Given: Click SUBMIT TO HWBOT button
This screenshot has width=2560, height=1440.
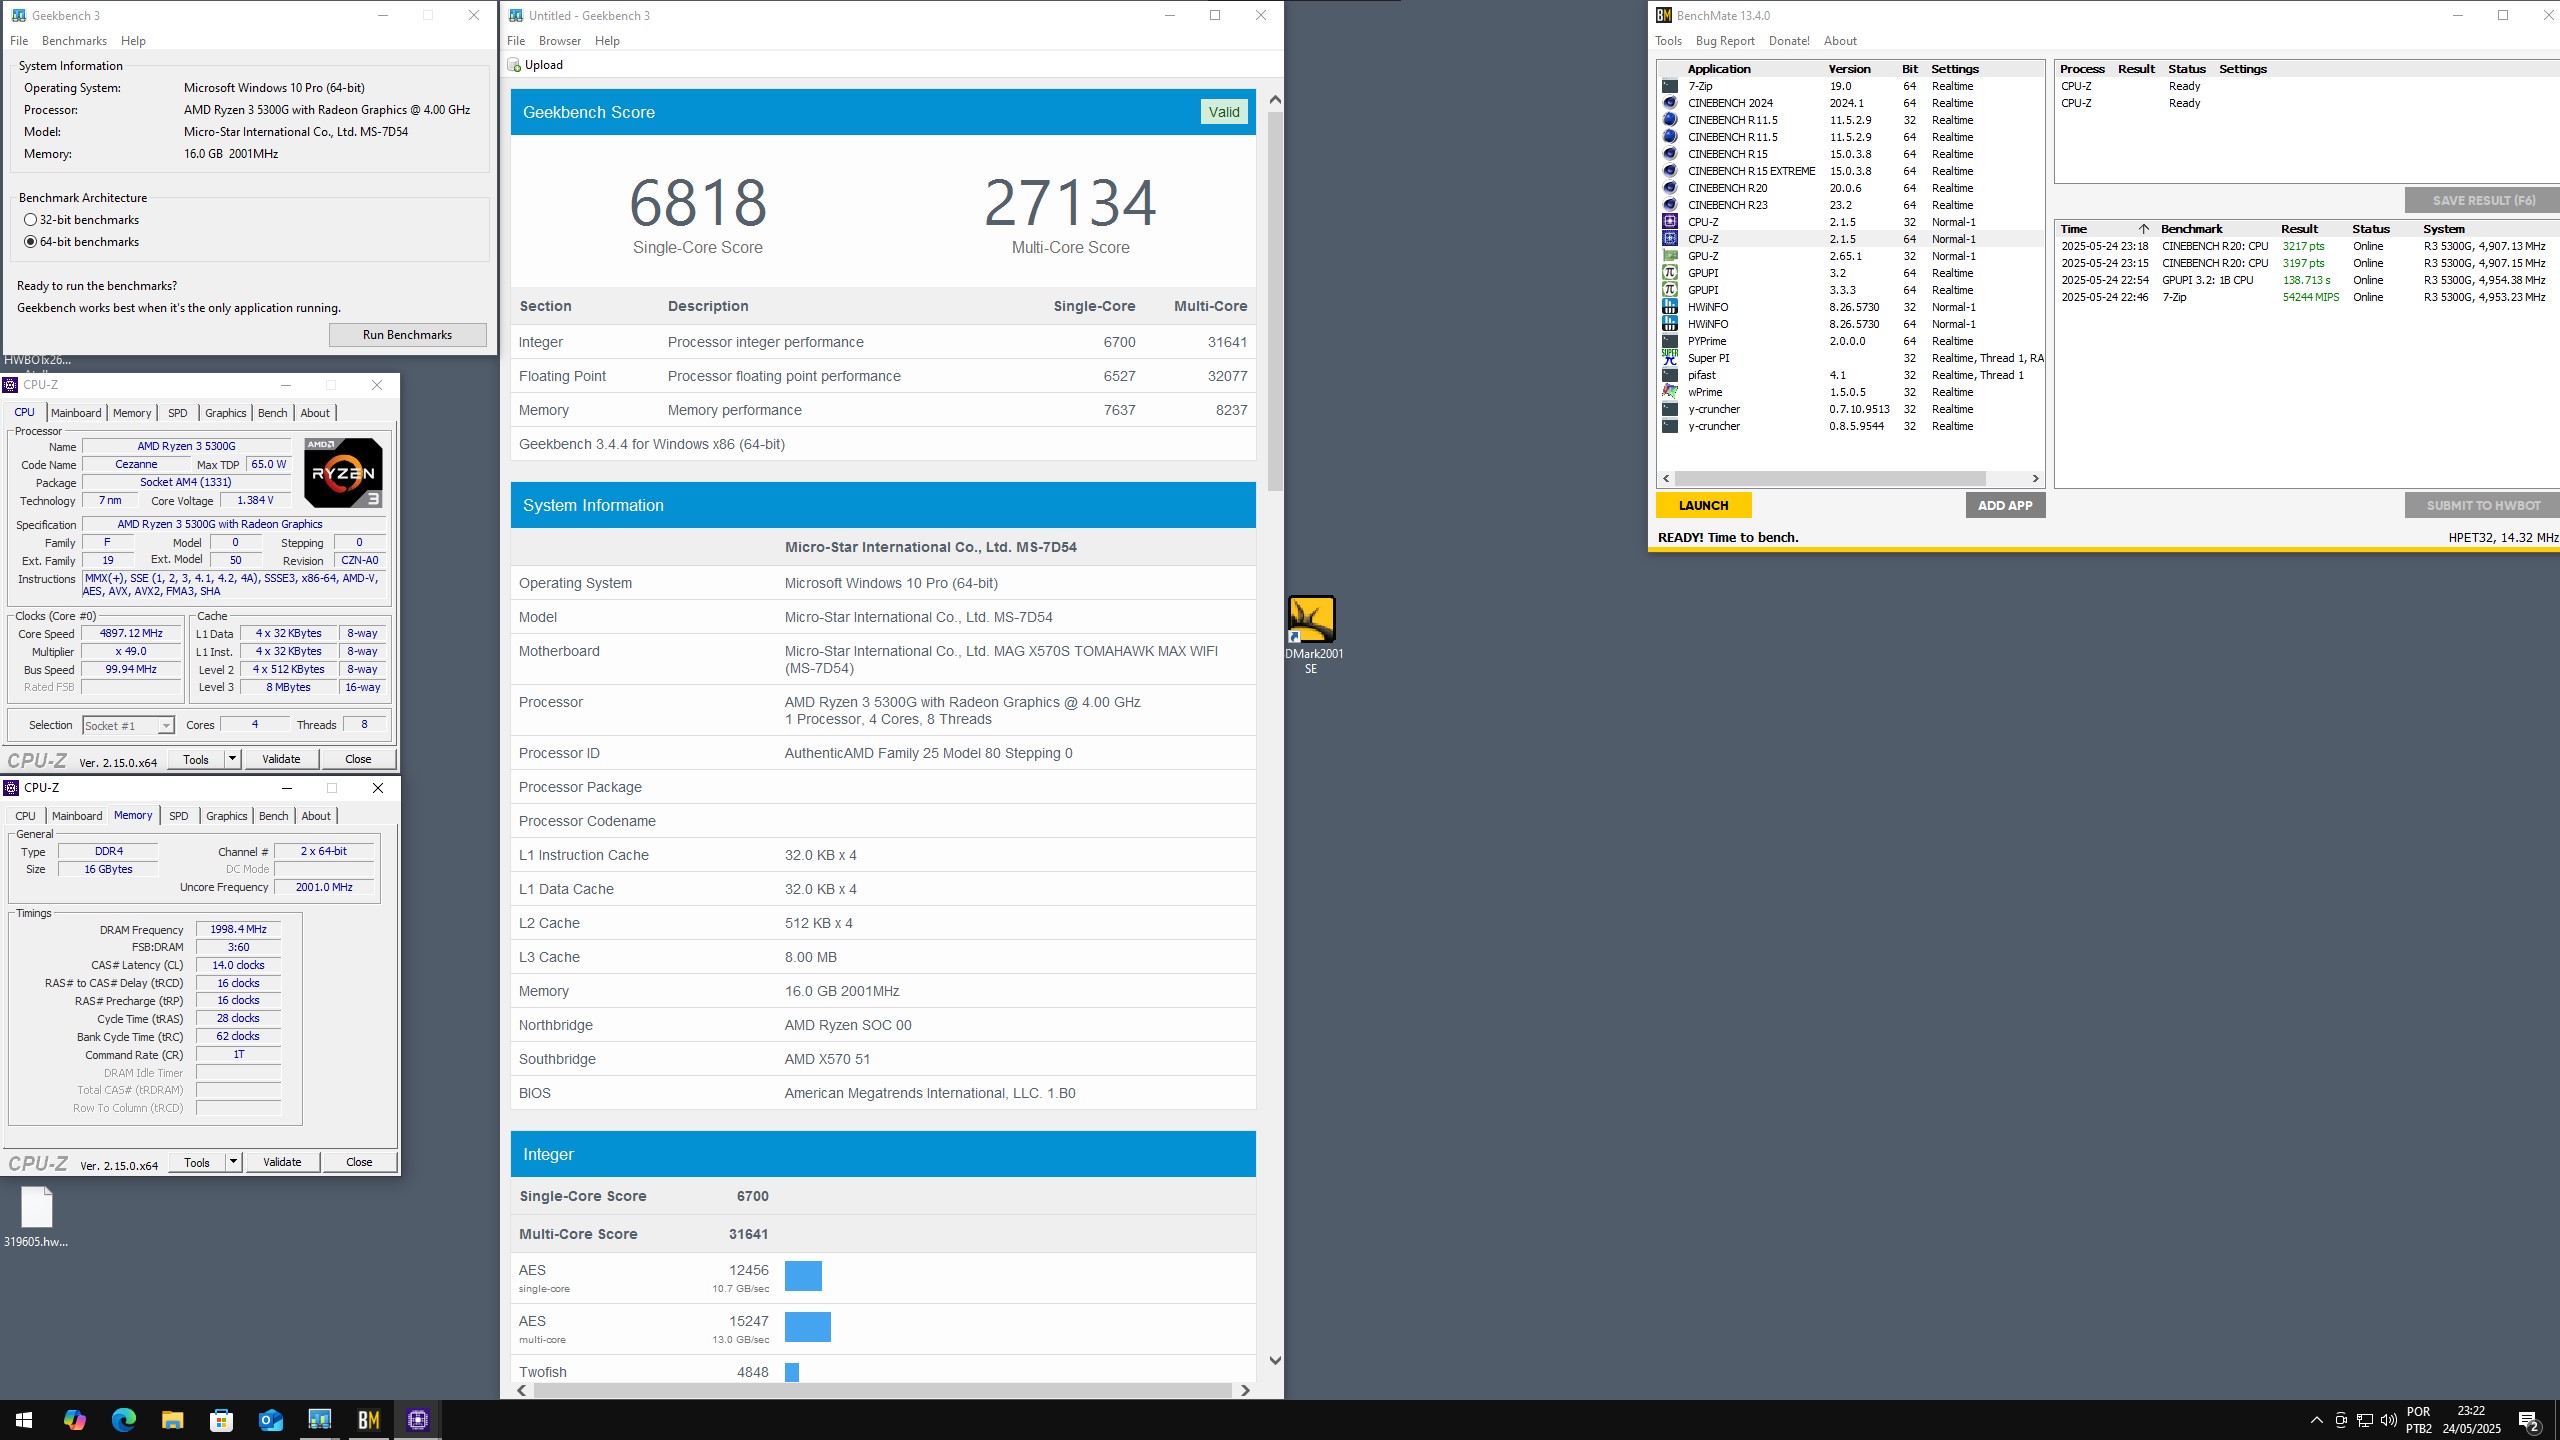Looking at the screenshot, I should pos(2483,506).
